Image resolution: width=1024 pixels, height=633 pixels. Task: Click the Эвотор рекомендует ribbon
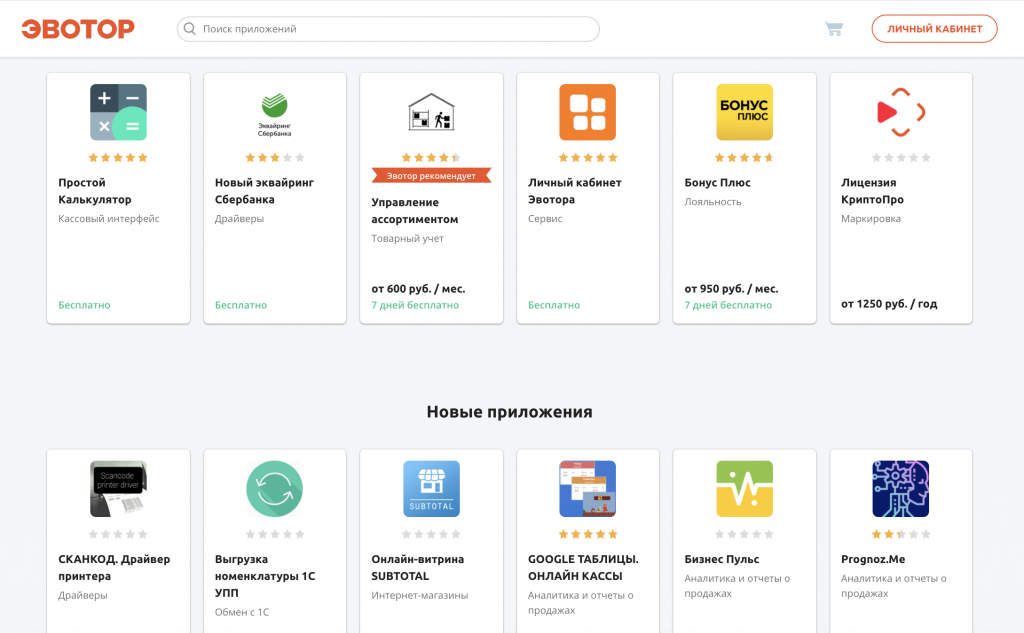tap(431, 176)
